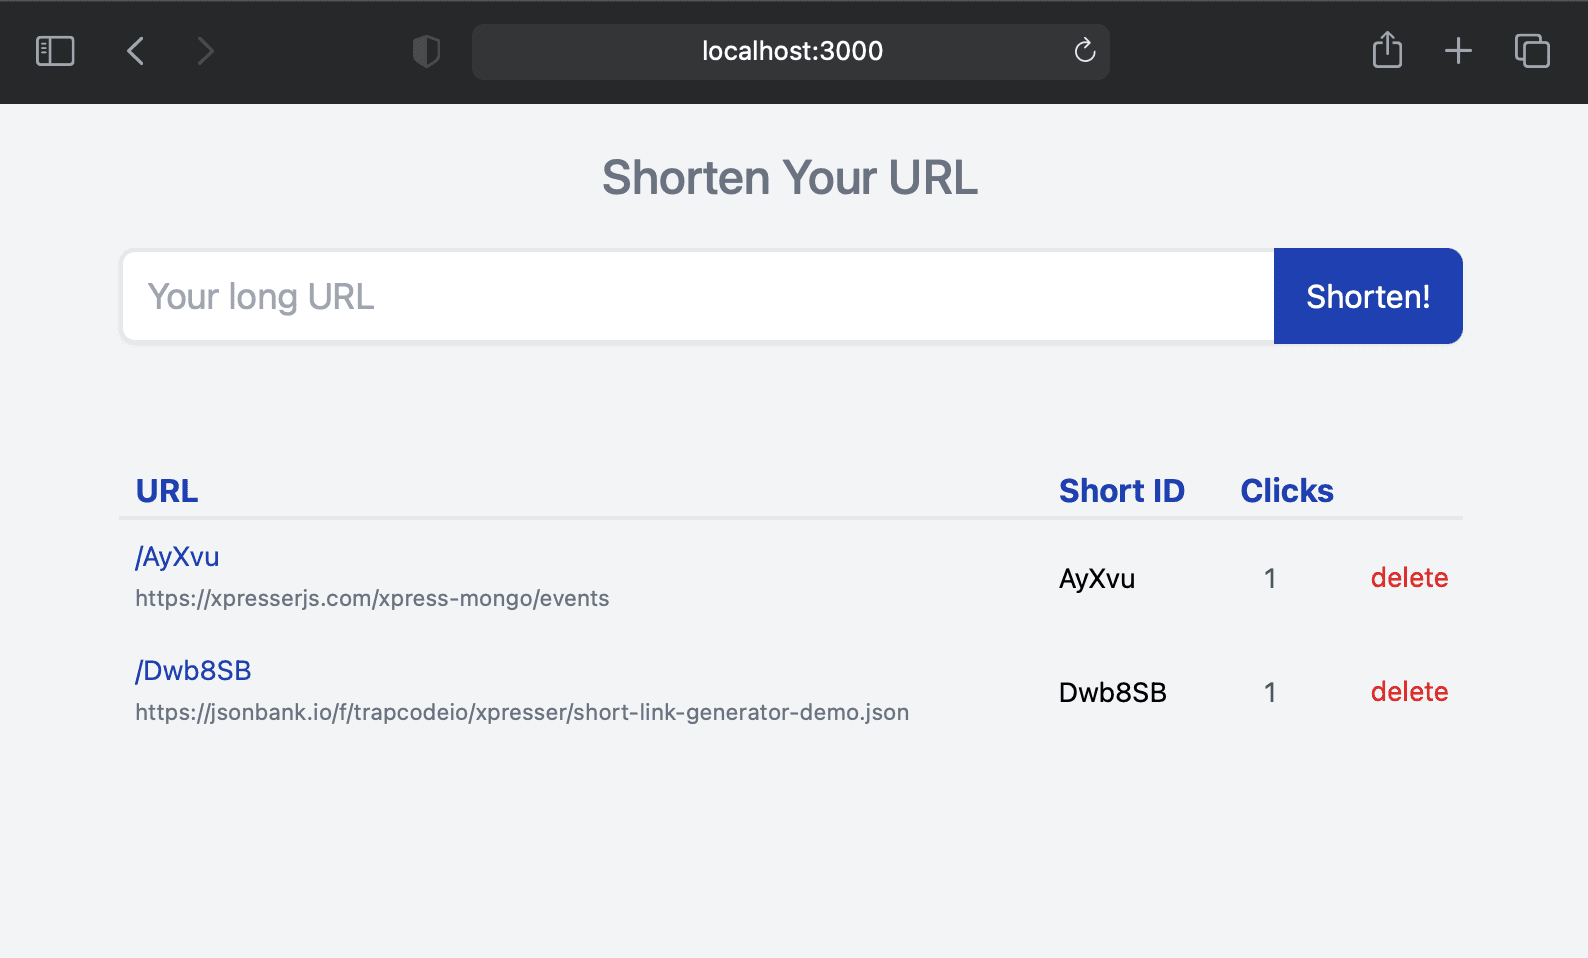This screenshot has width=1588, height=958.
Task: Delete the AyXvu short link row
Action: tap(1408, 578)
